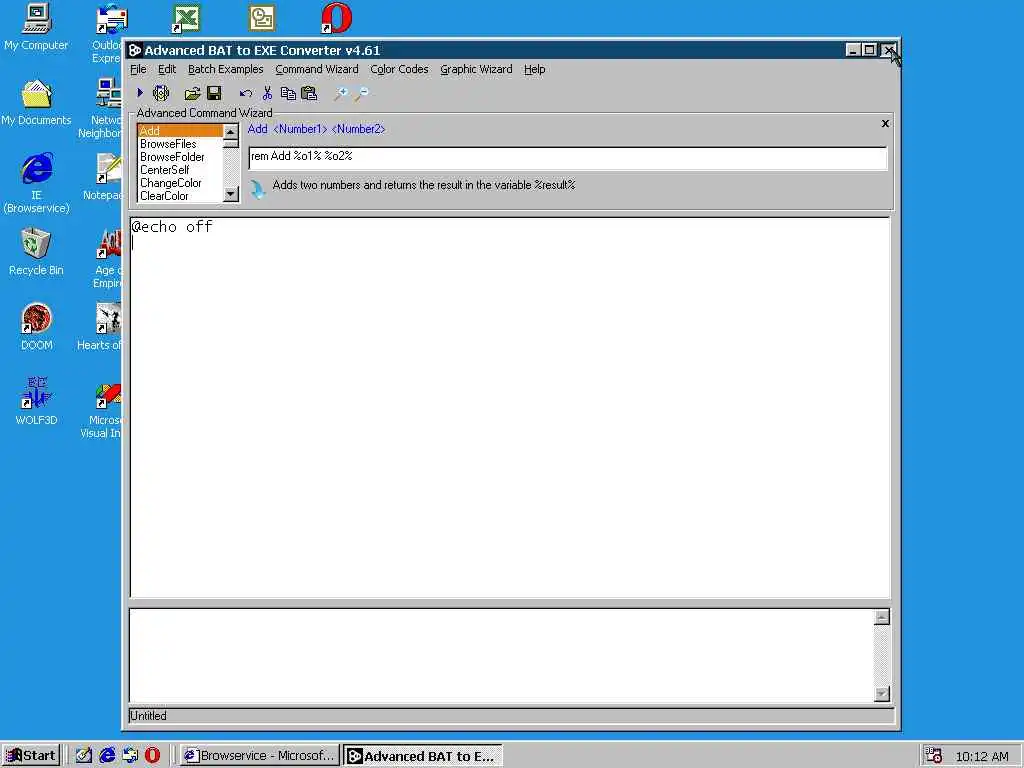The image size is (1024, 768).
Task: Click the Notepad desktop icon
Action: click(x=104, y=176)
